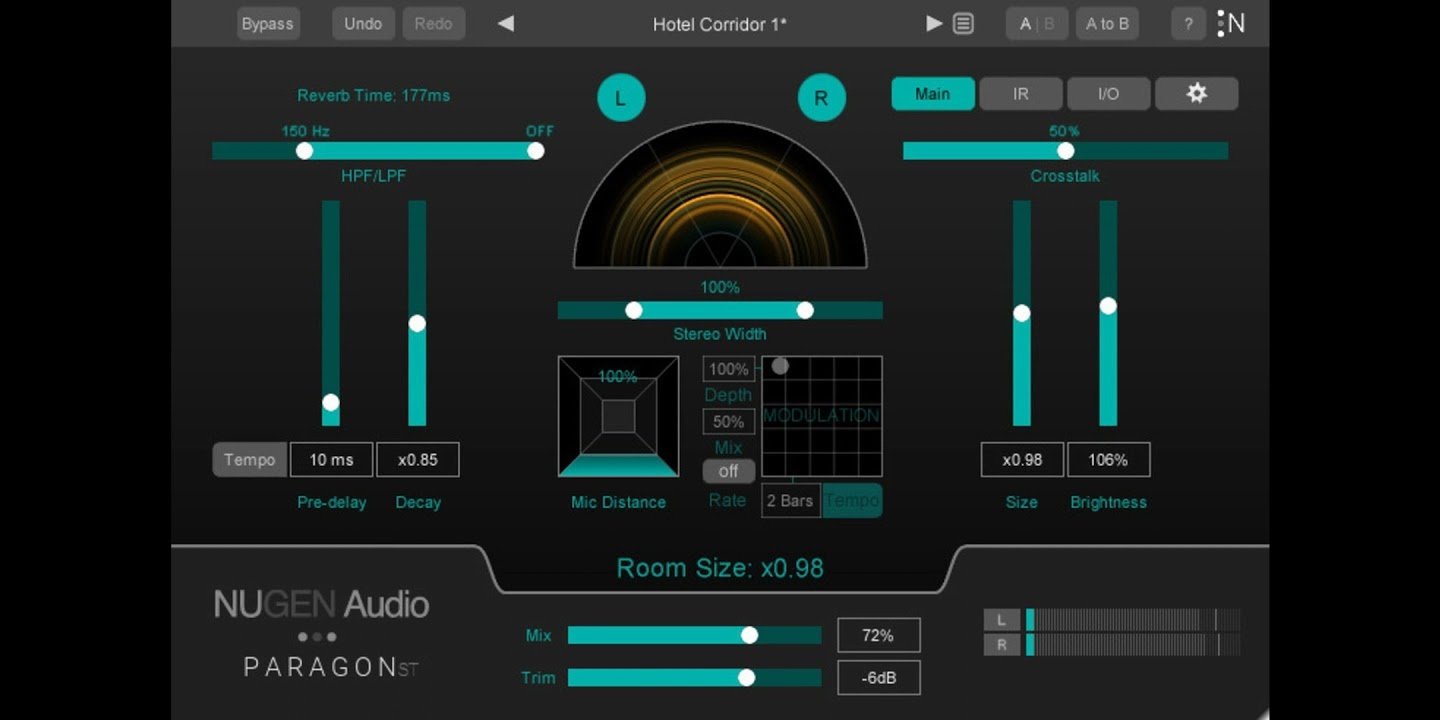Screen dimensions: 1440x720
Task: Click the Crosstalk slider handle
Action: tap(1065, 151)
